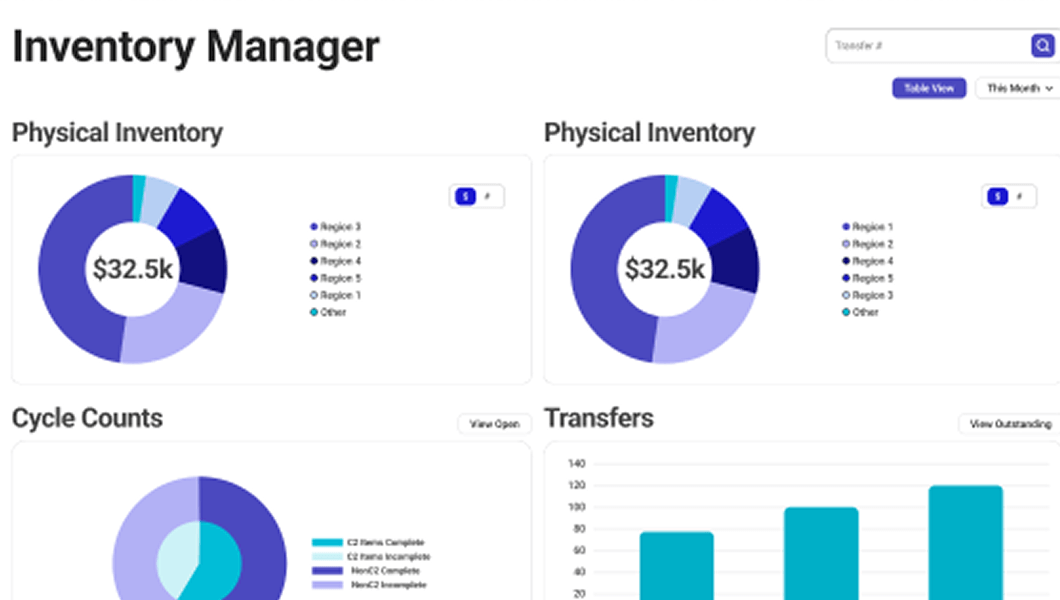Click the Transfer # search field
The width and height of the screenshot is (1060, 600).
click(925, 46)
